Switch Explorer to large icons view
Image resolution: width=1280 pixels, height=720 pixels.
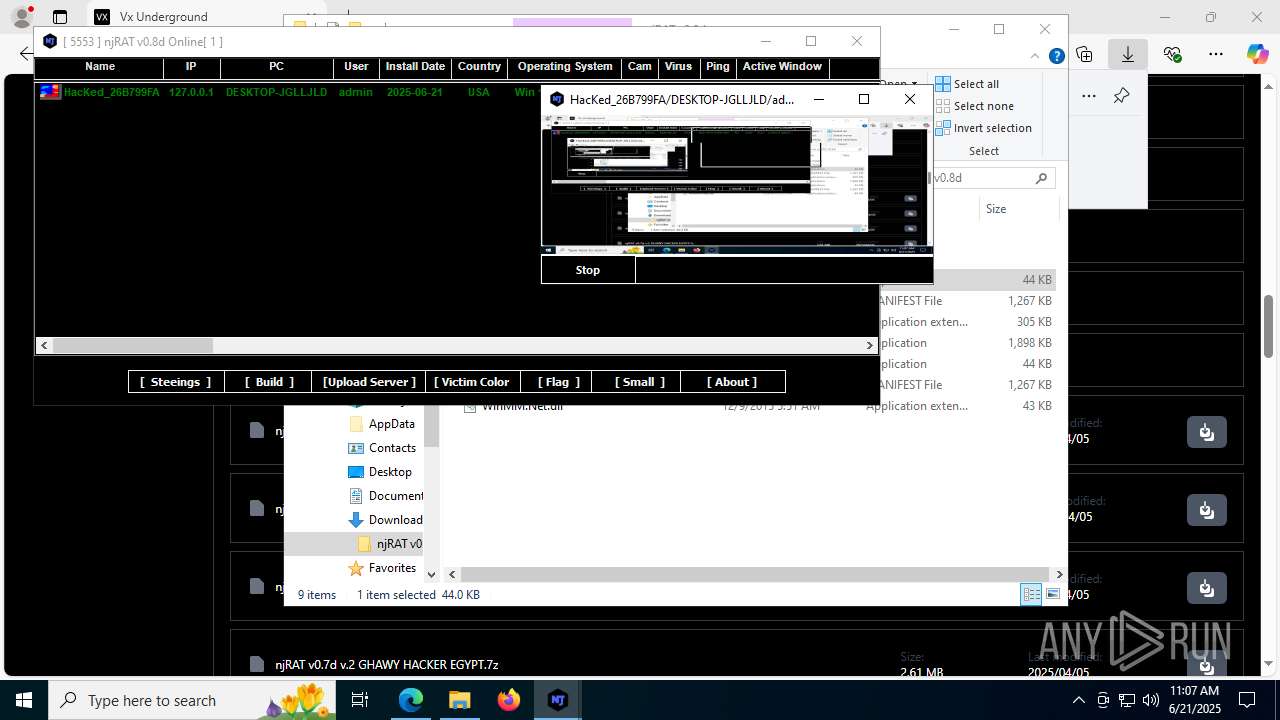coord(1053,594)
